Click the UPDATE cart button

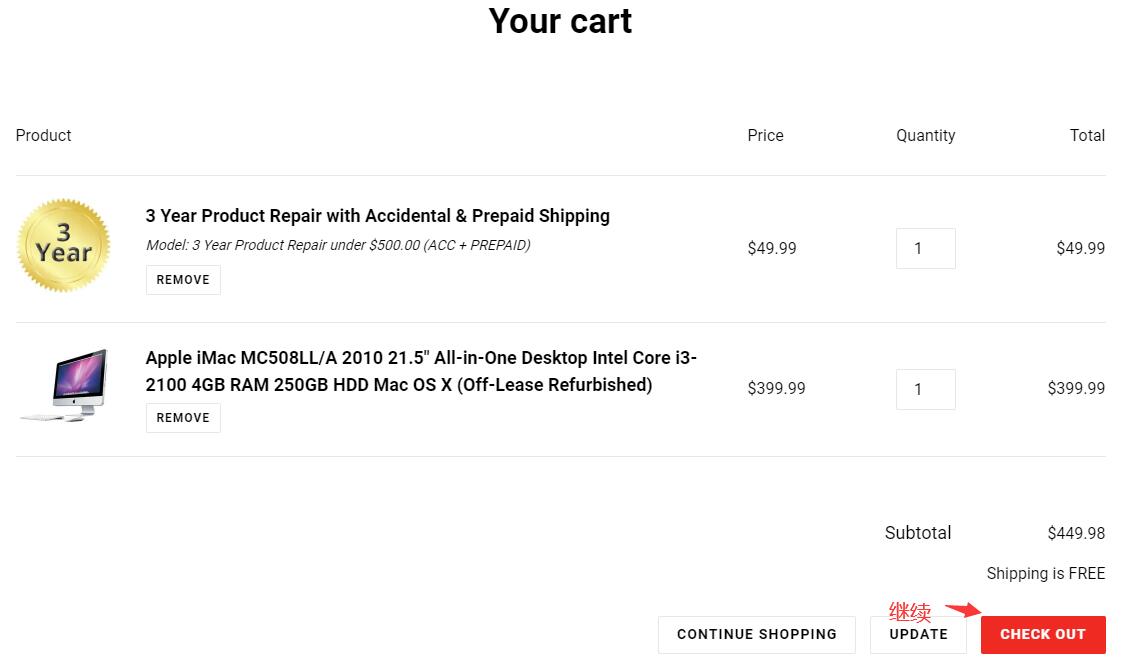(918, 634)
